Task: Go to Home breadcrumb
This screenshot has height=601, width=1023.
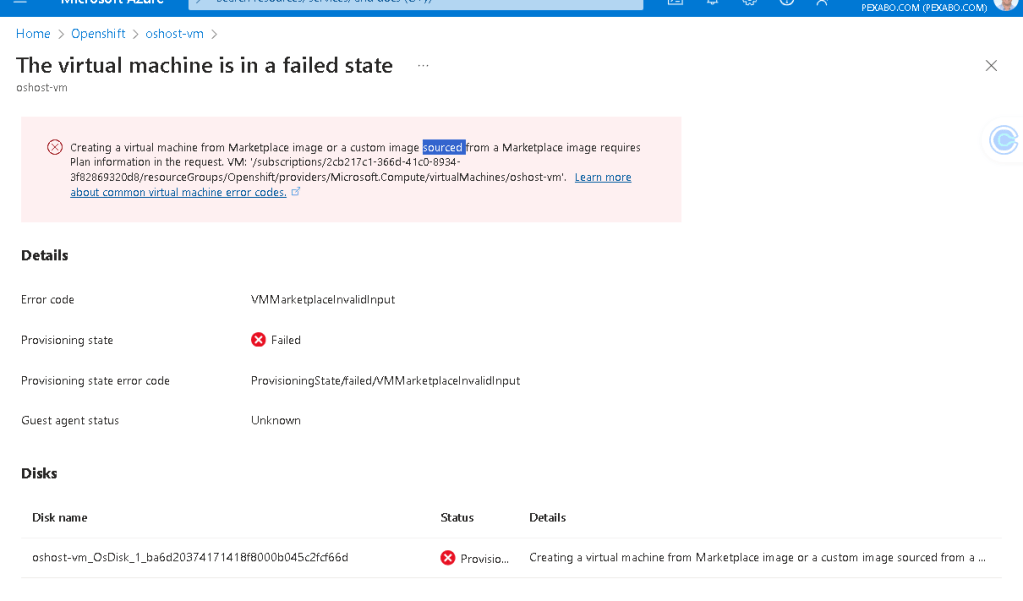Action: pos(33,34)
